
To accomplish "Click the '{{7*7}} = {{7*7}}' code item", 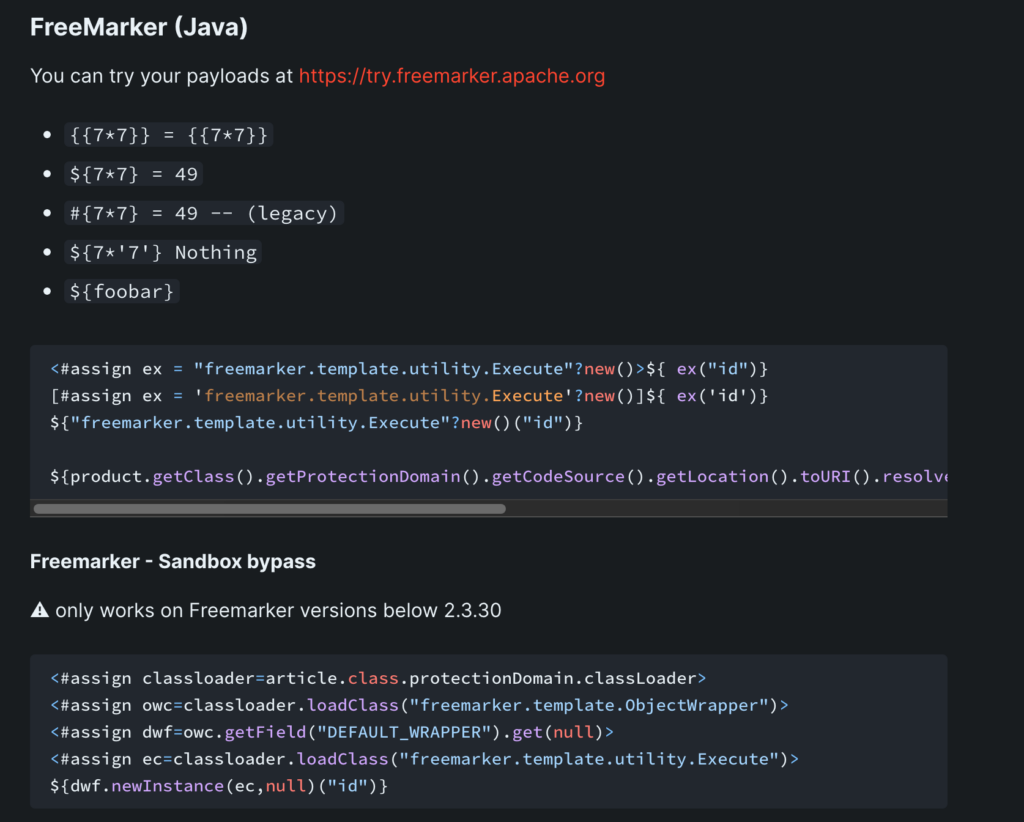I will tap(168, 135).
